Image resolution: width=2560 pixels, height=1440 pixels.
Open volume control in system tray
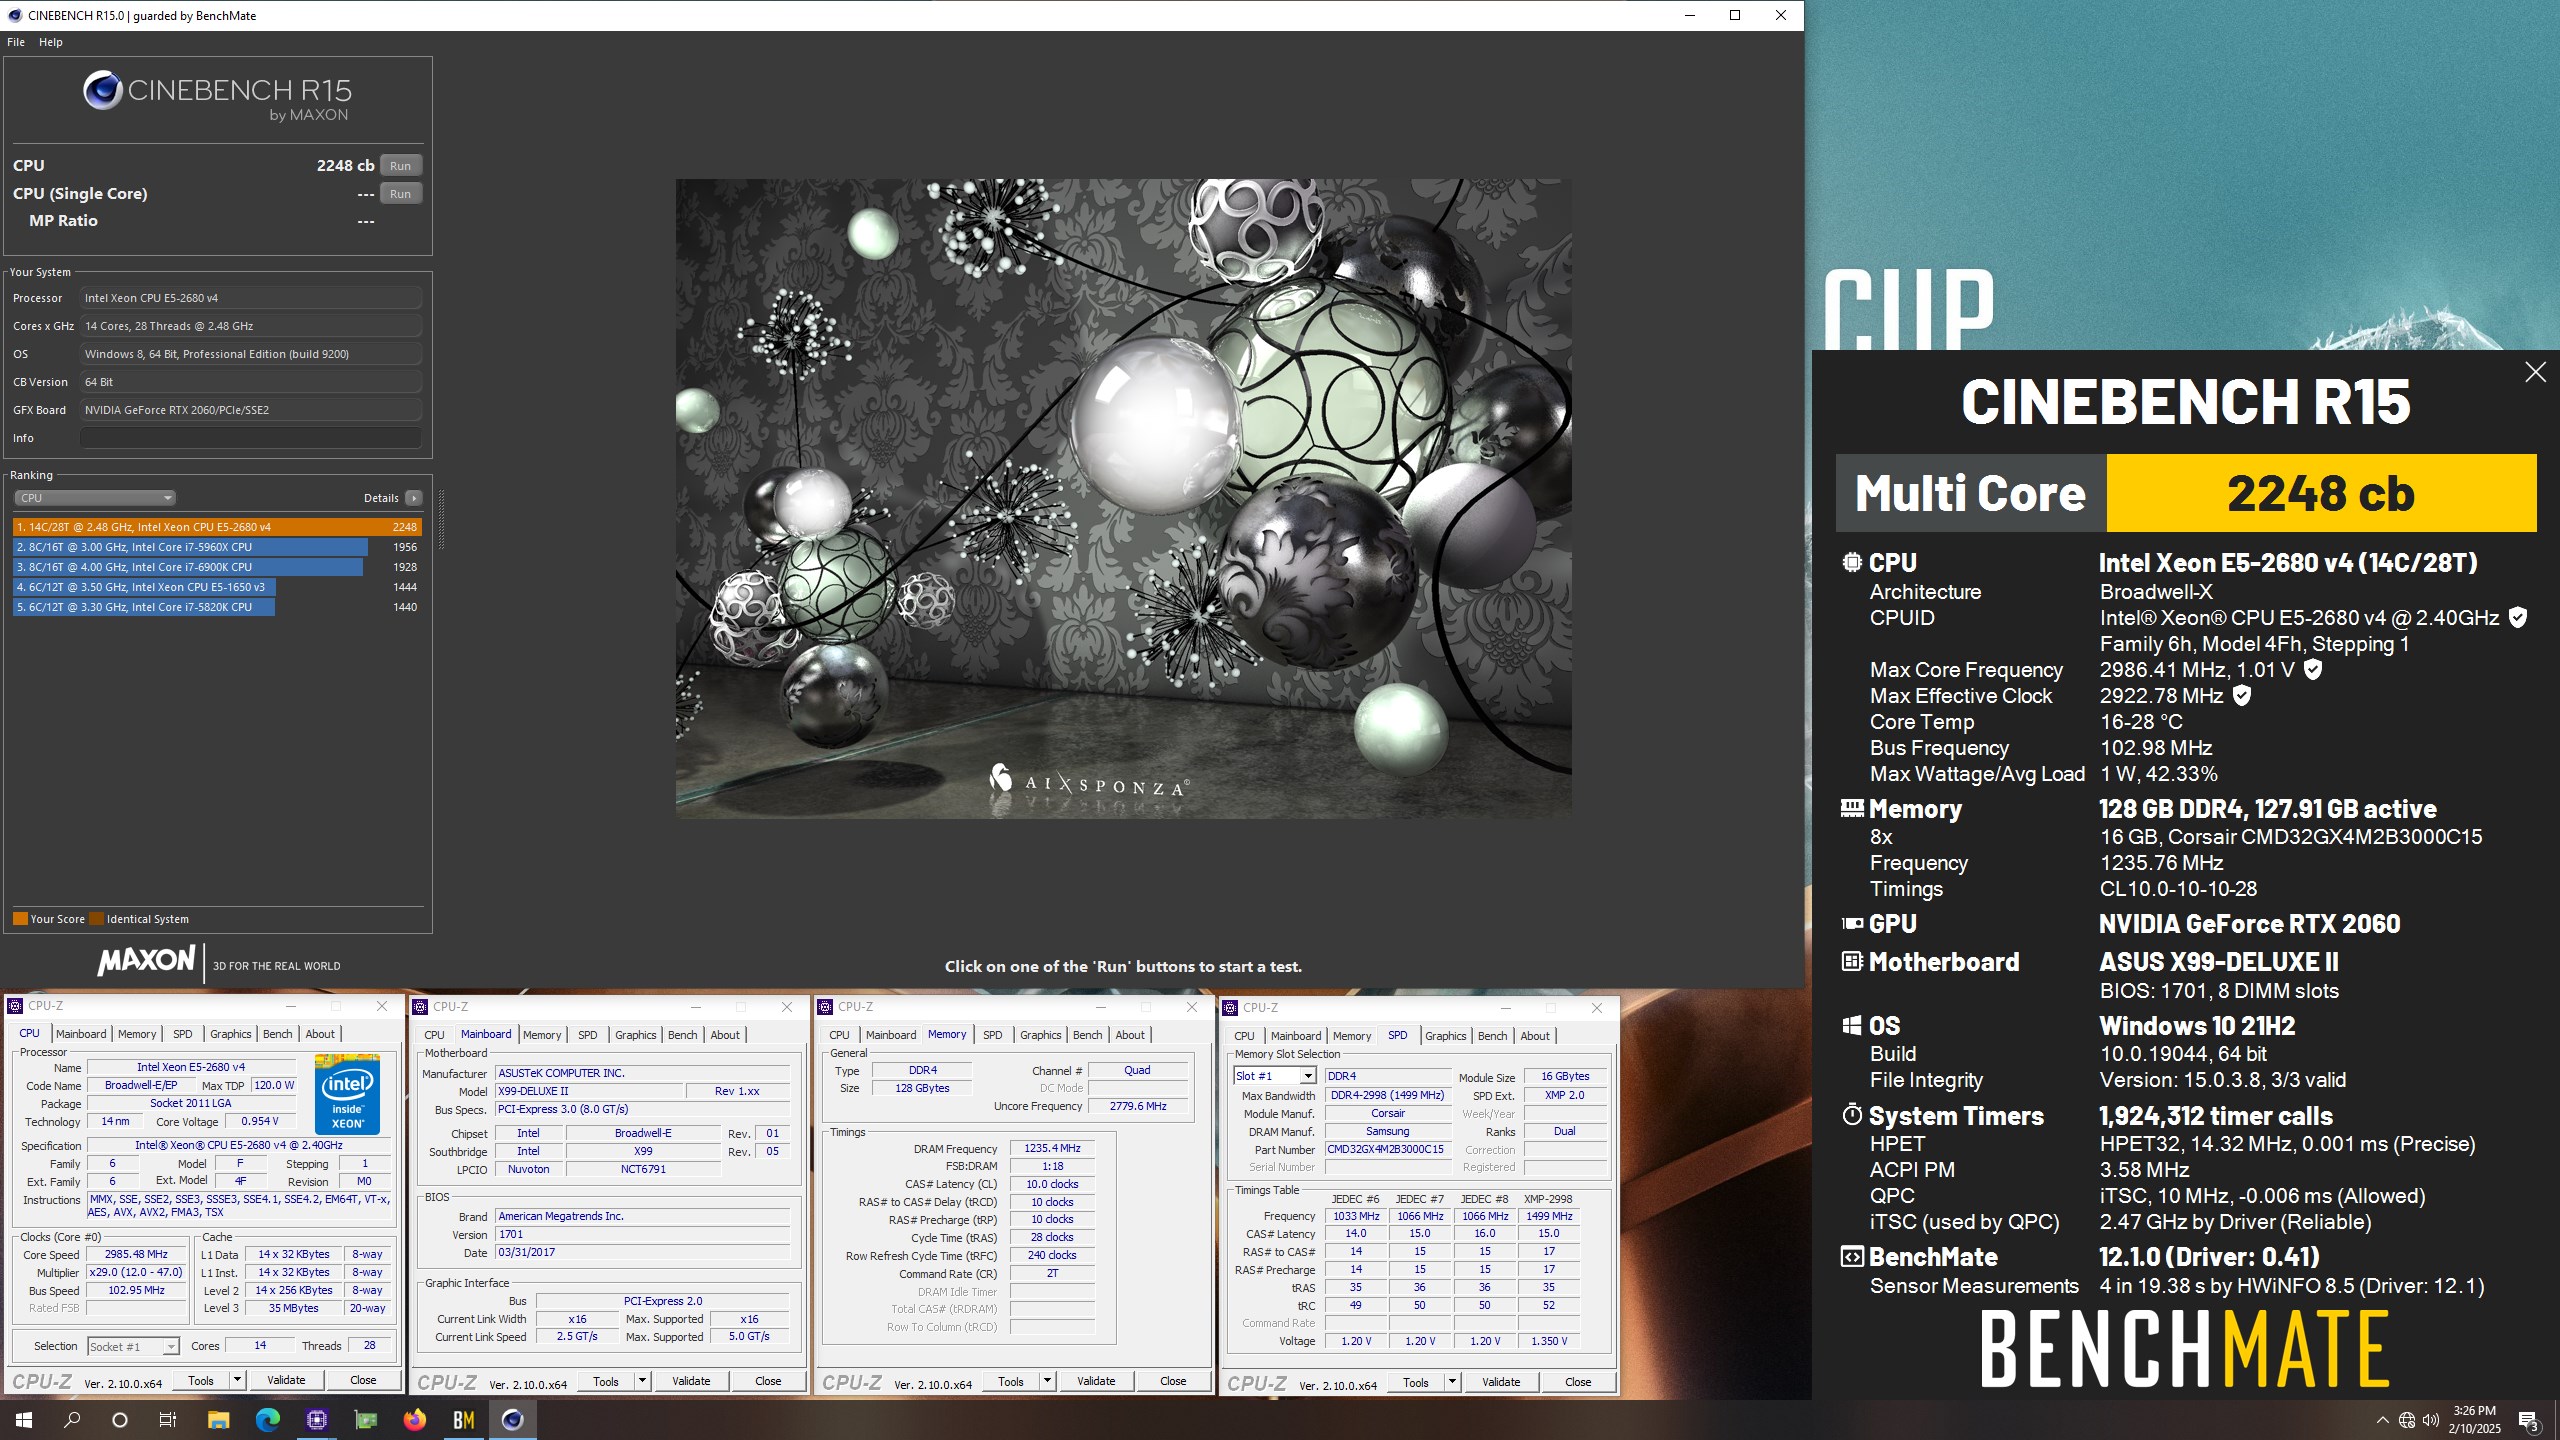(x=2431, y=1420)
